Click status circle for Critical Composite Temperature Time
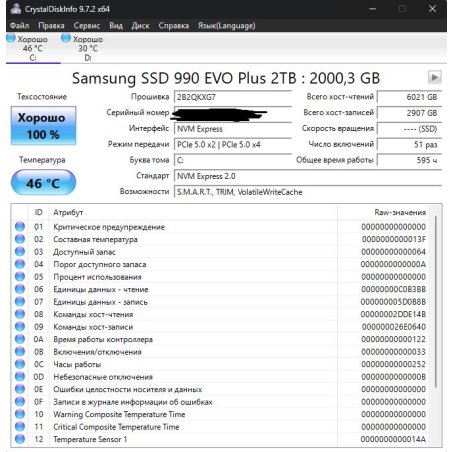 pos(20,427)
